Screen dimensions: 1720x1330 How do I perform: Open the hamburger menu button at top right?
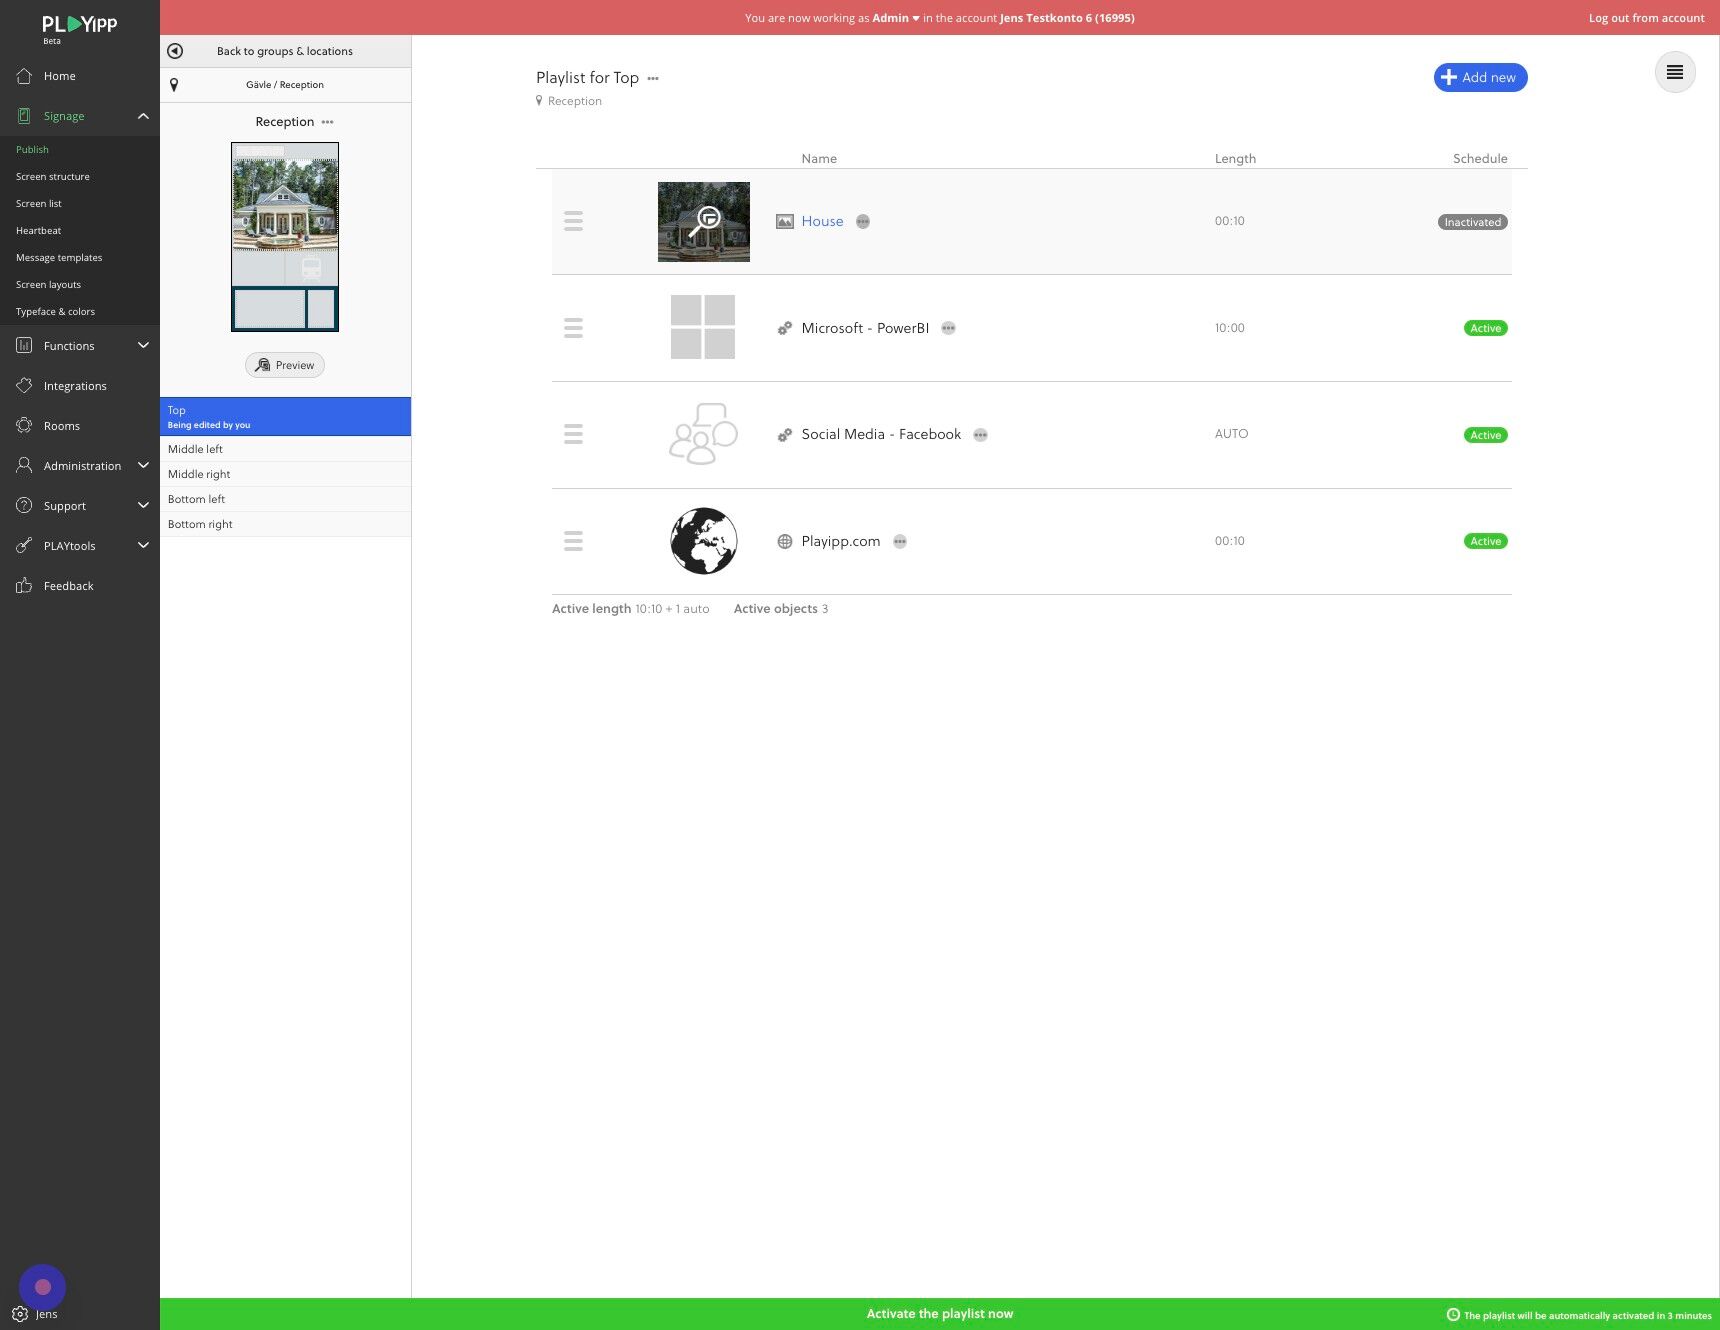(1675, 72)
